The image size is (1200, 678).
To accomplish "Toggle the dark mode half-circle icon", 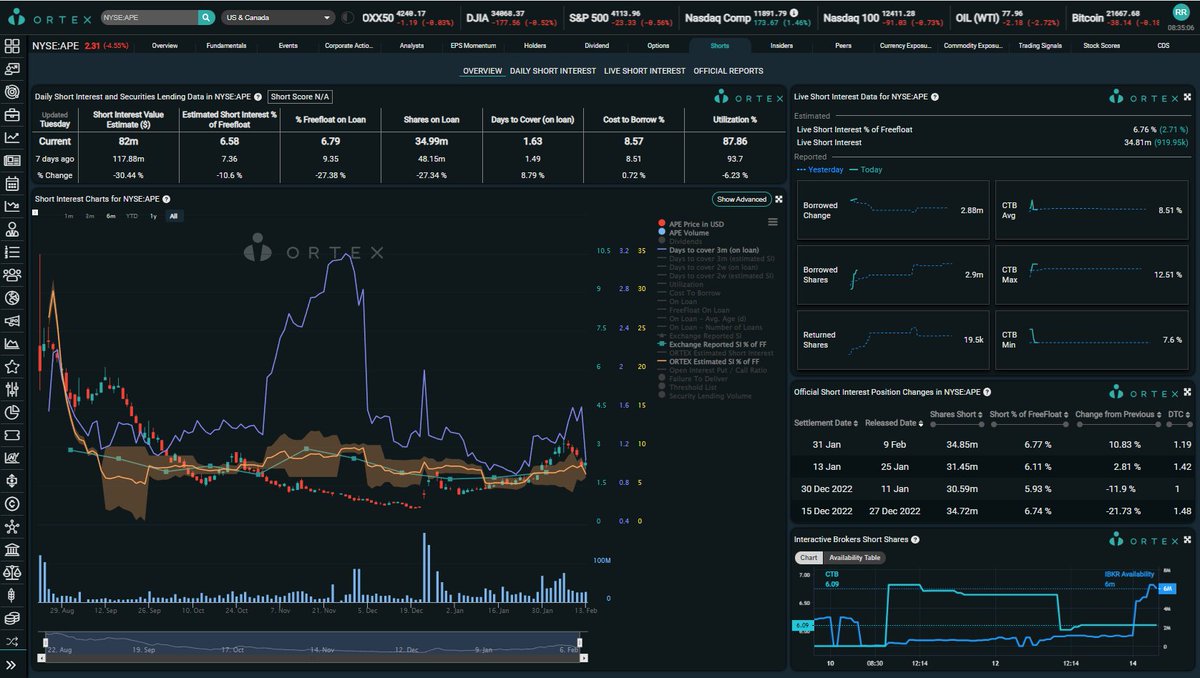I will click(x=347, y=17).
